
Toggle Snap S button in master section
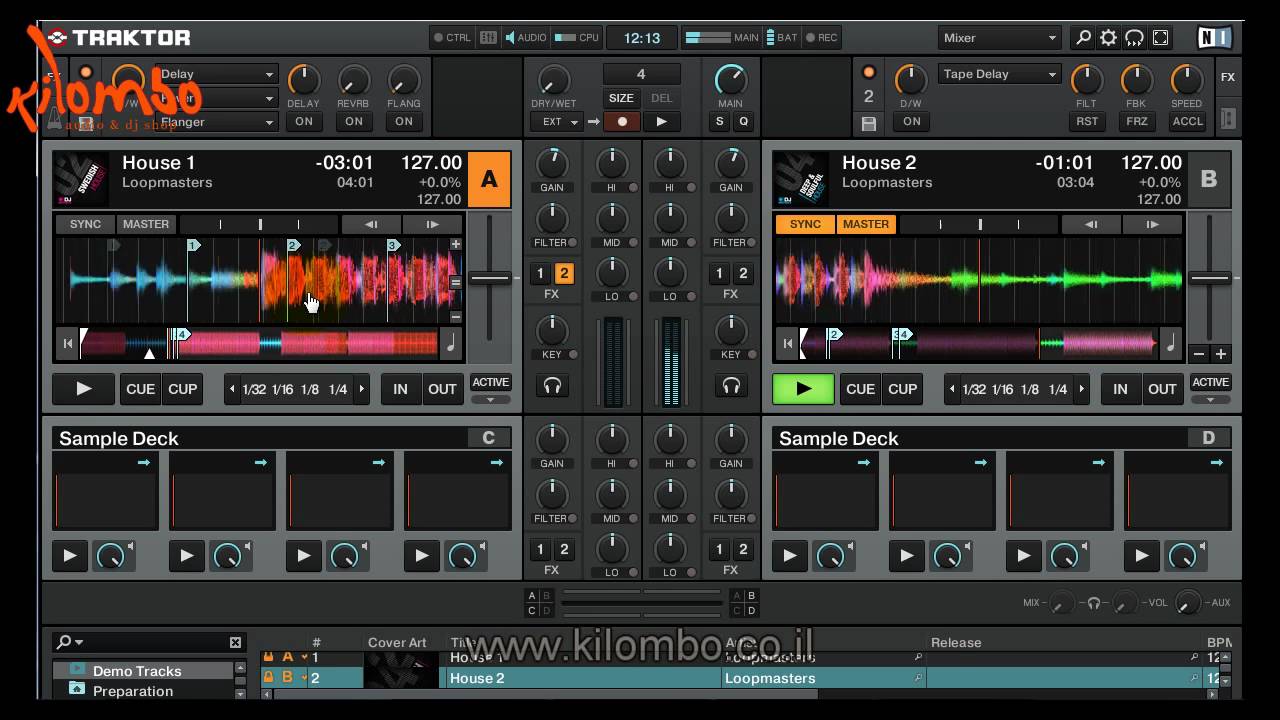pos(719,121)
